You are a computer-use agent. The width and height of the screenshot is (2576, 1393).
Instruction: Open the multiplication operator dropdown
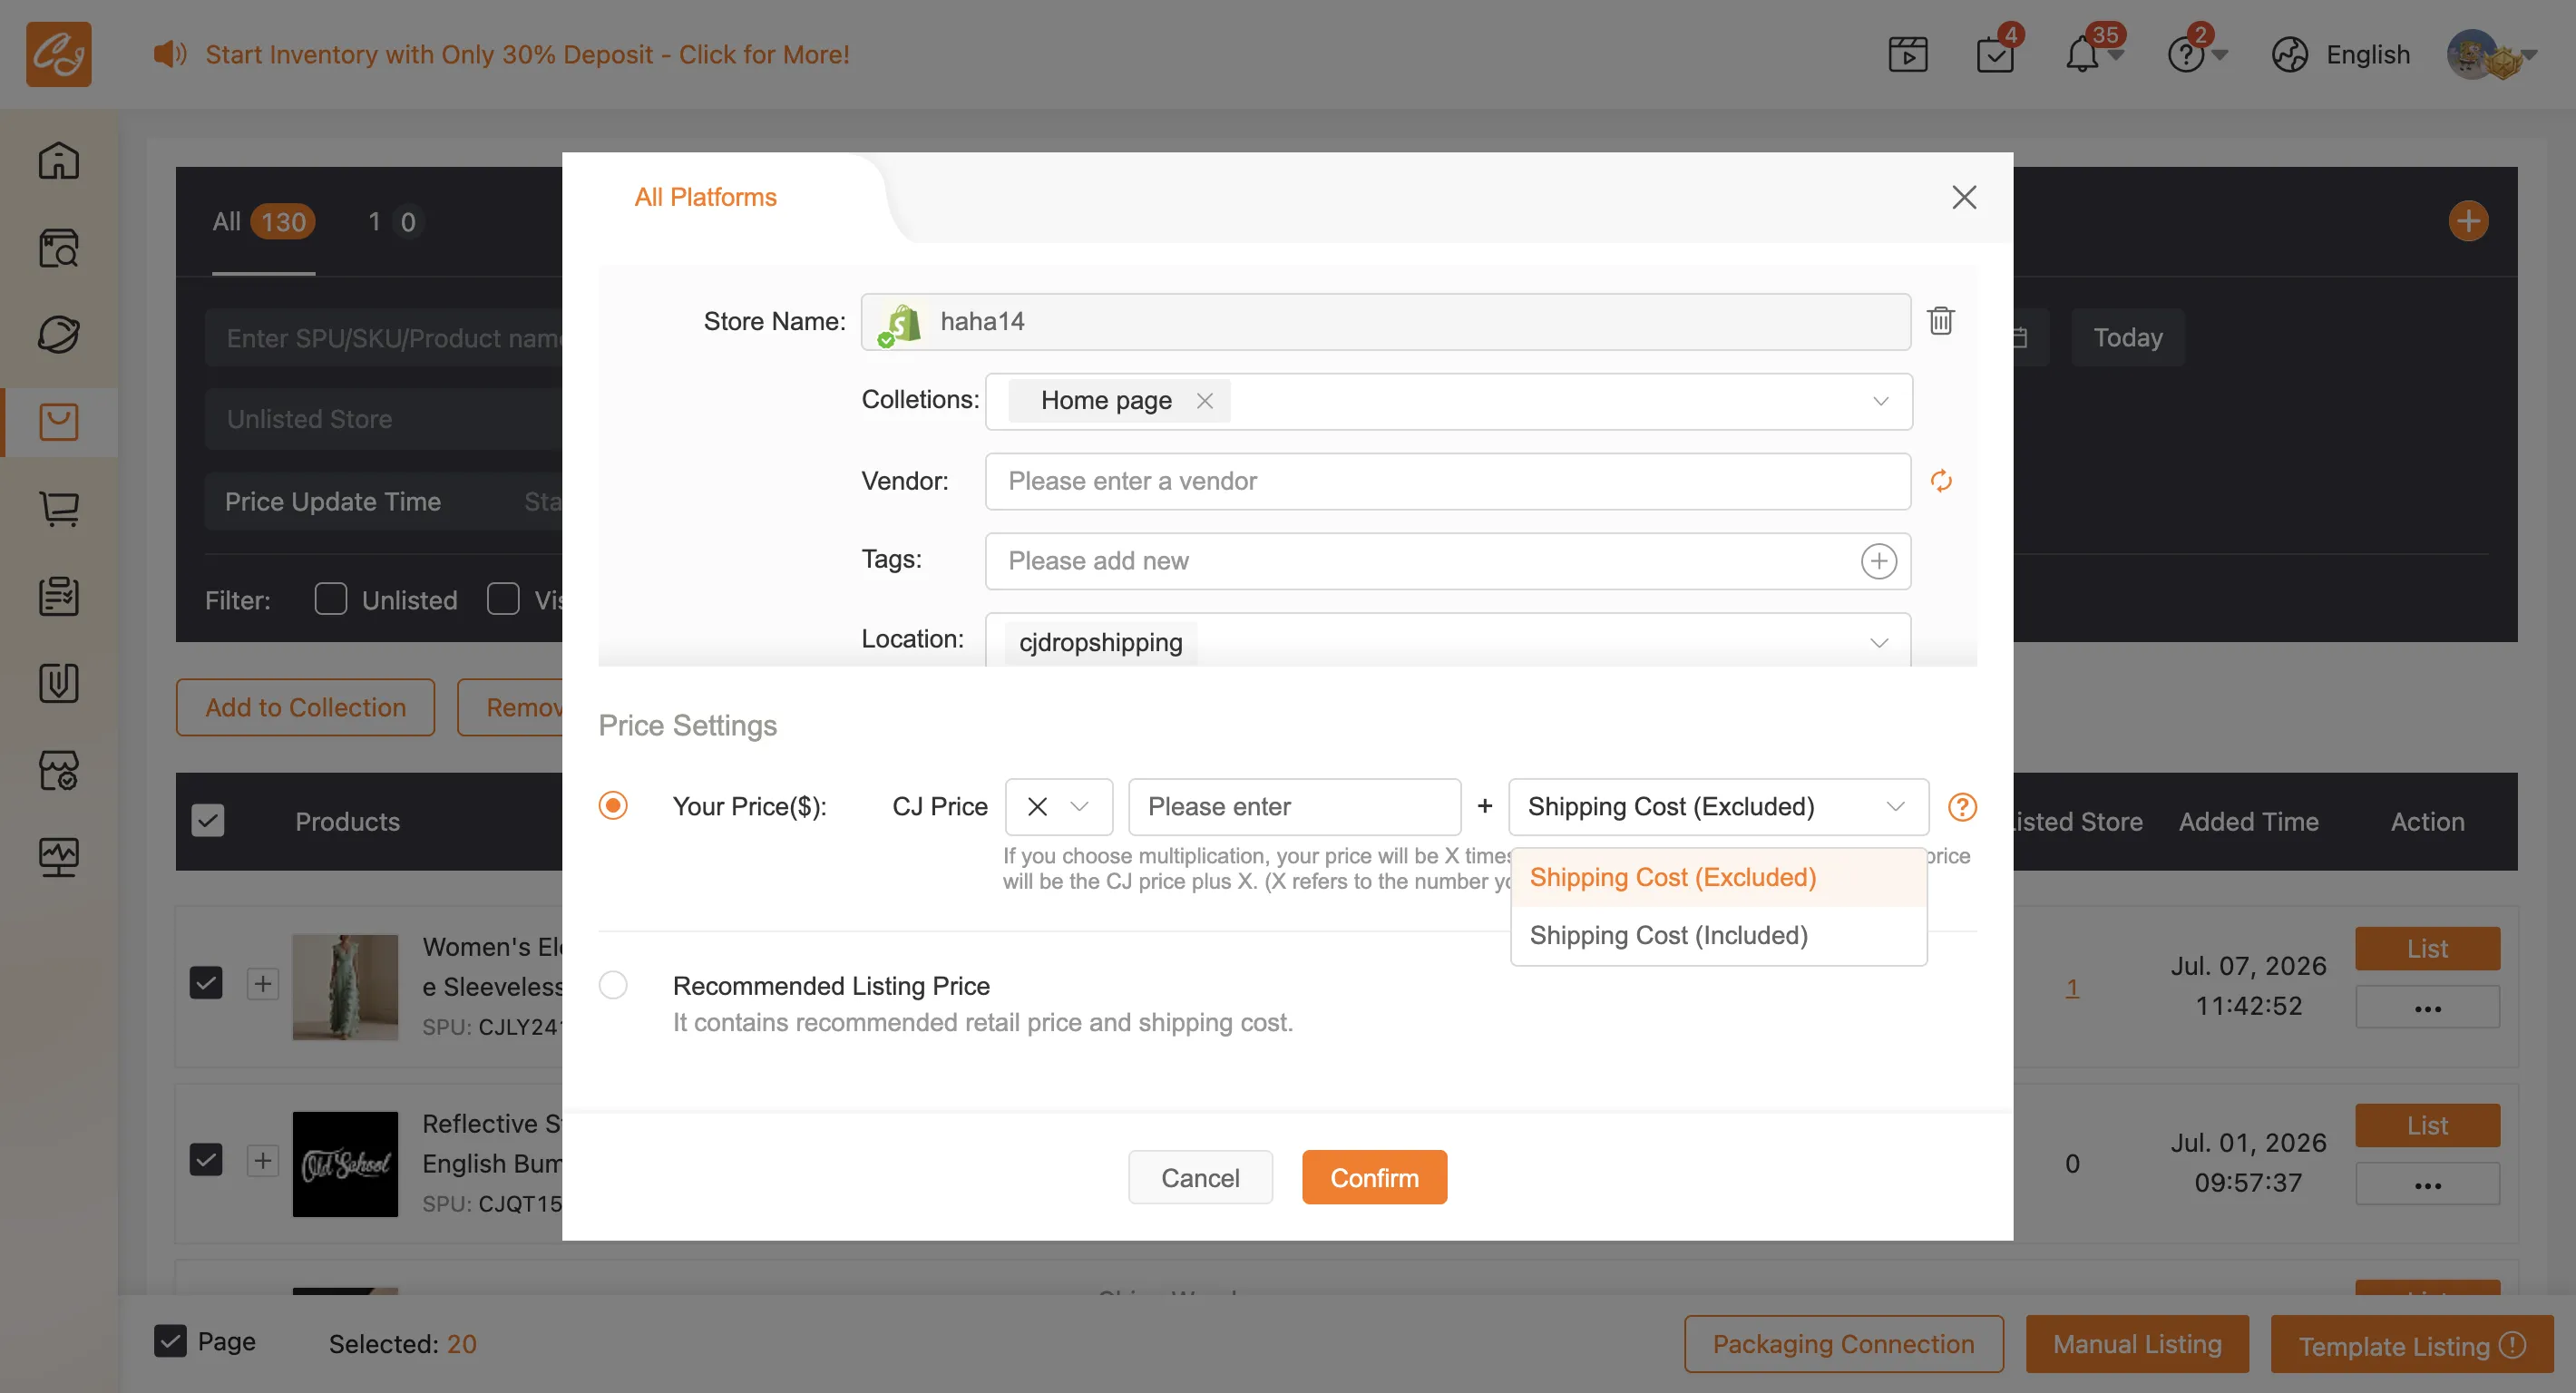(x=1058, y=806)
